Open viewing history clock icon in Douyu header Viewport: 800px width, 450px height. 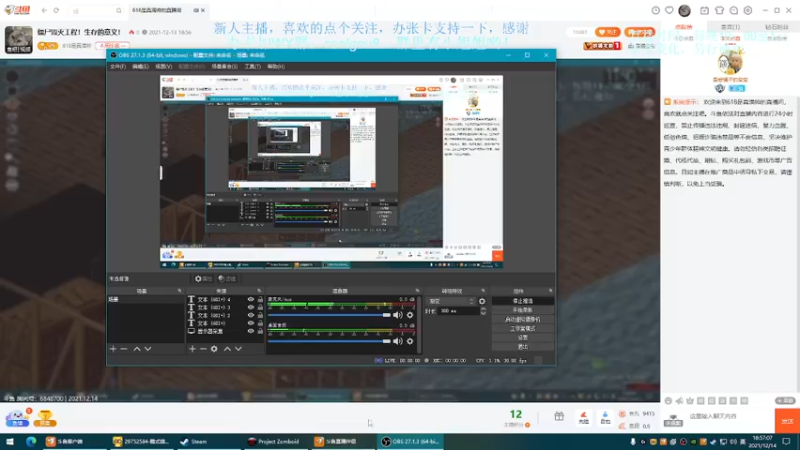(x=656, y=10)
